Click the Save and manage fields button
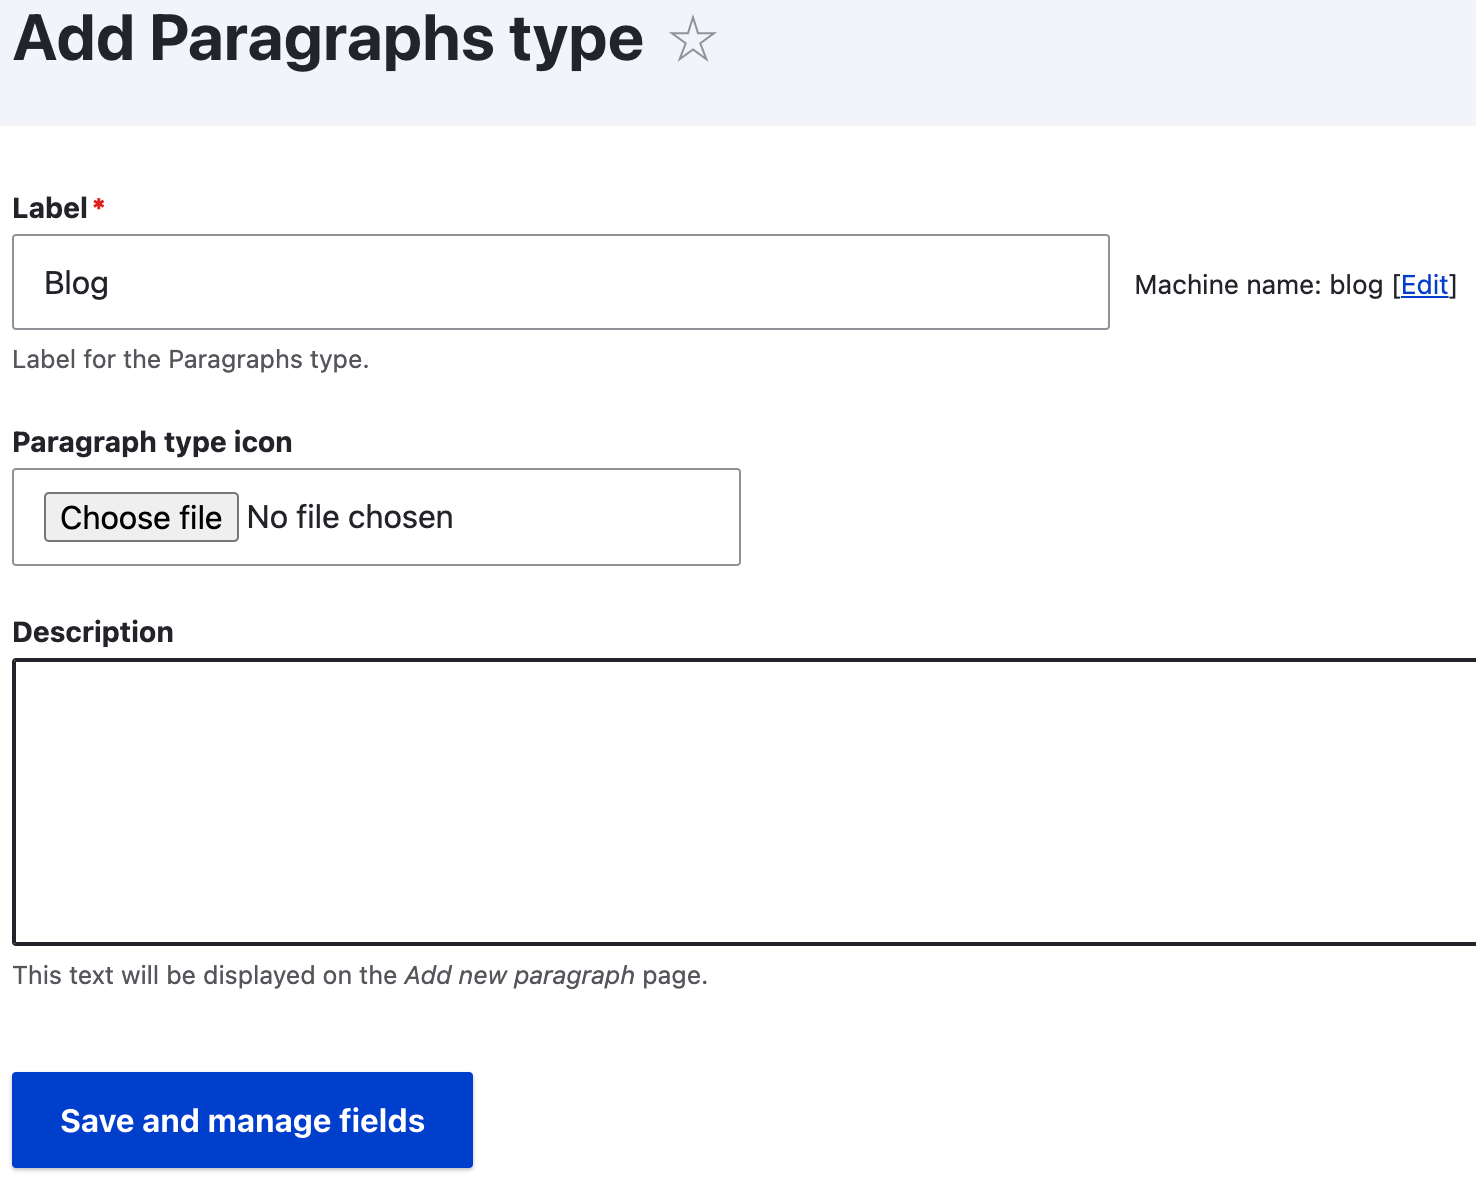The height and width of the screenshot is (1194, 1476). (x=241, y=1120)
